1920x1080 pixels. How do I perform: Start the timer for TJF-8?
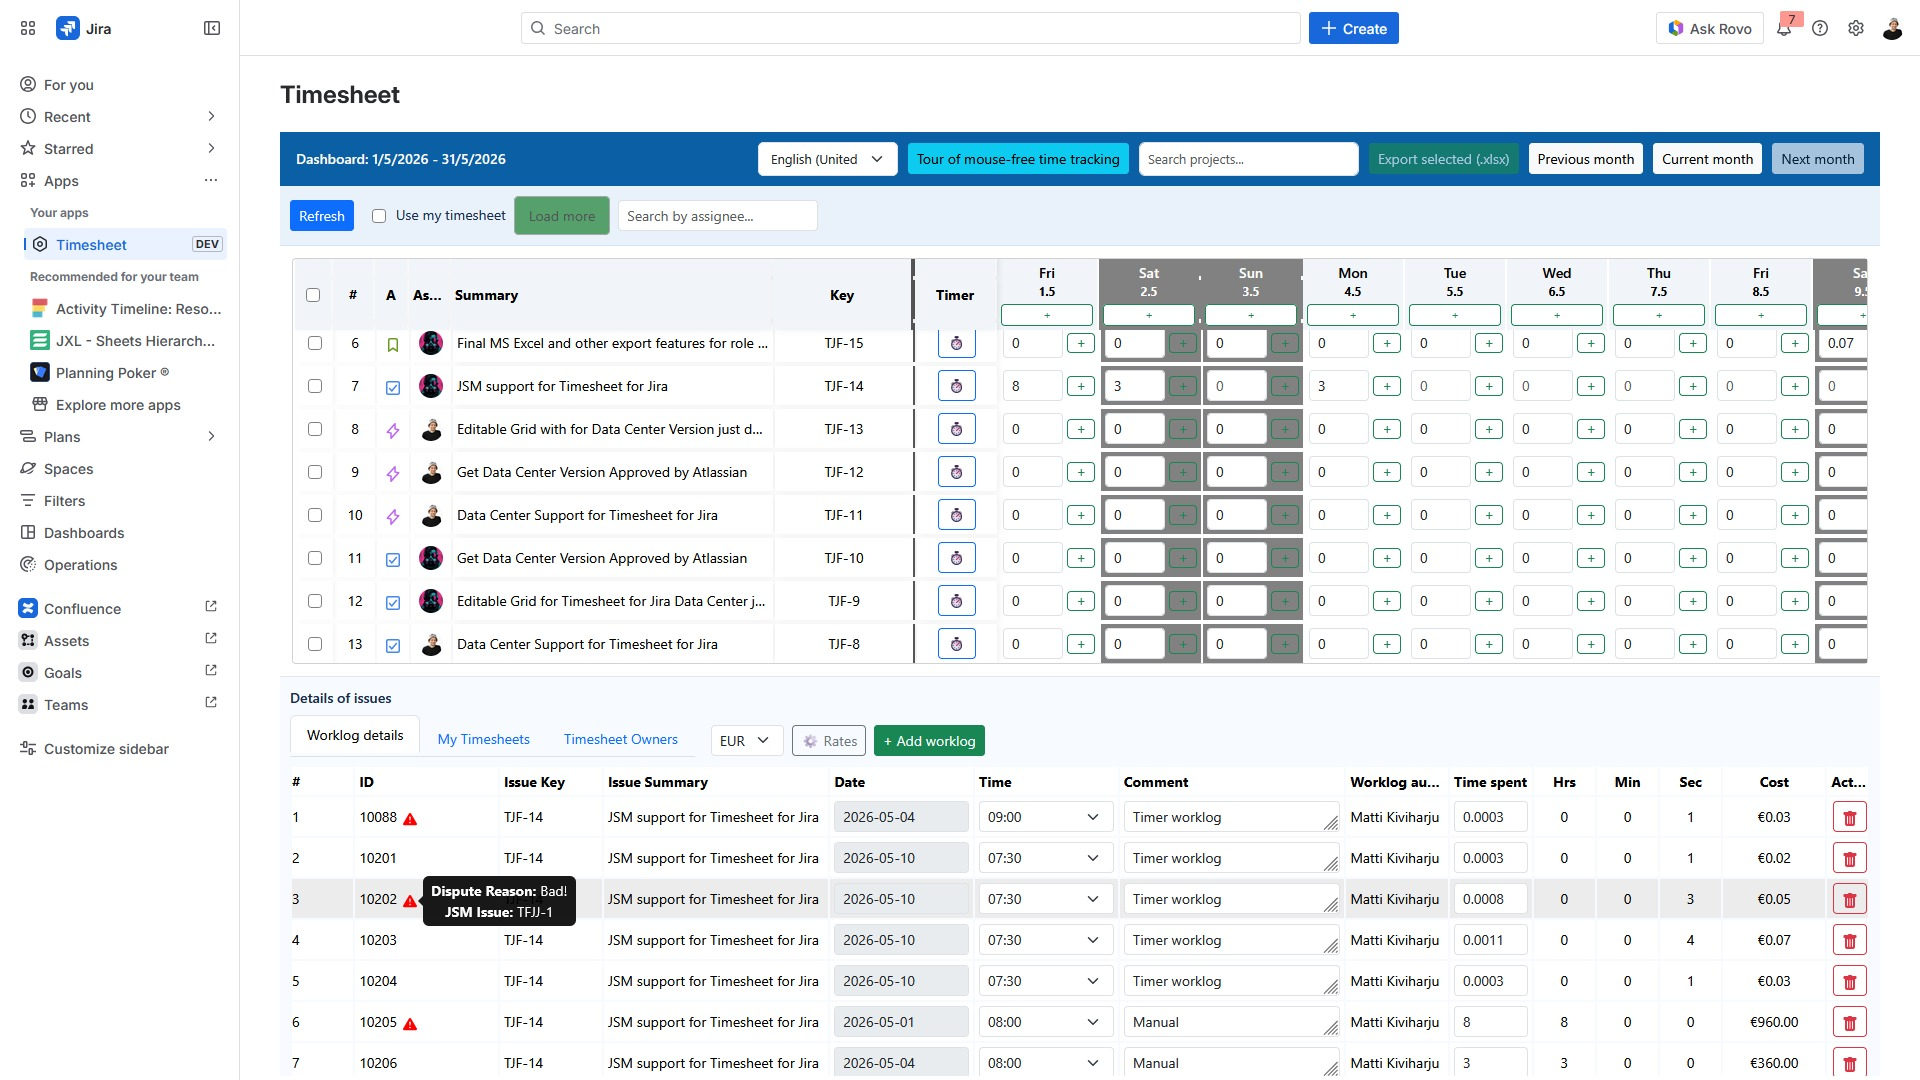tap(957, 644)
